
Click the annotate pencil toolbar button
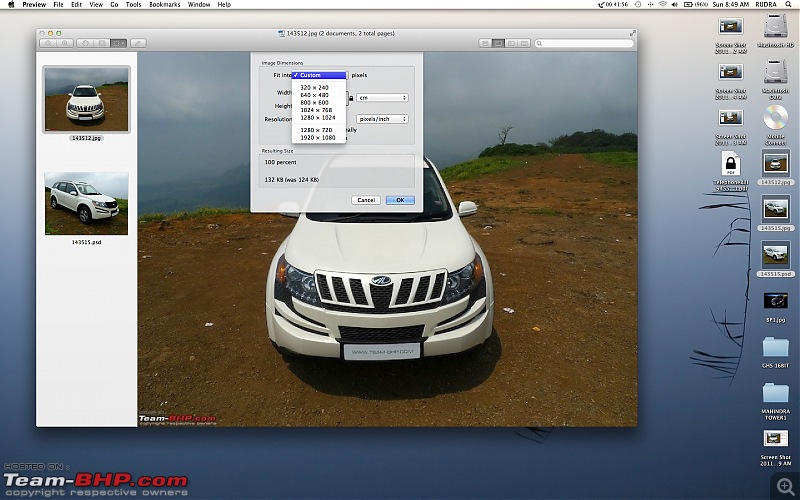tap(138, 43)
